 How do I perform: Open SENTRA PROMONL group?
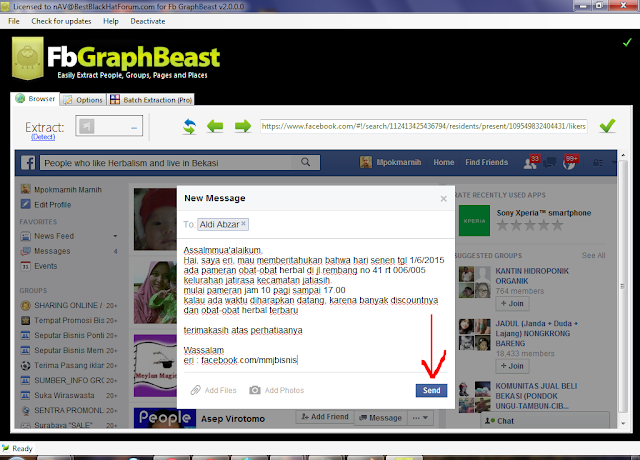tap(69, 410)
